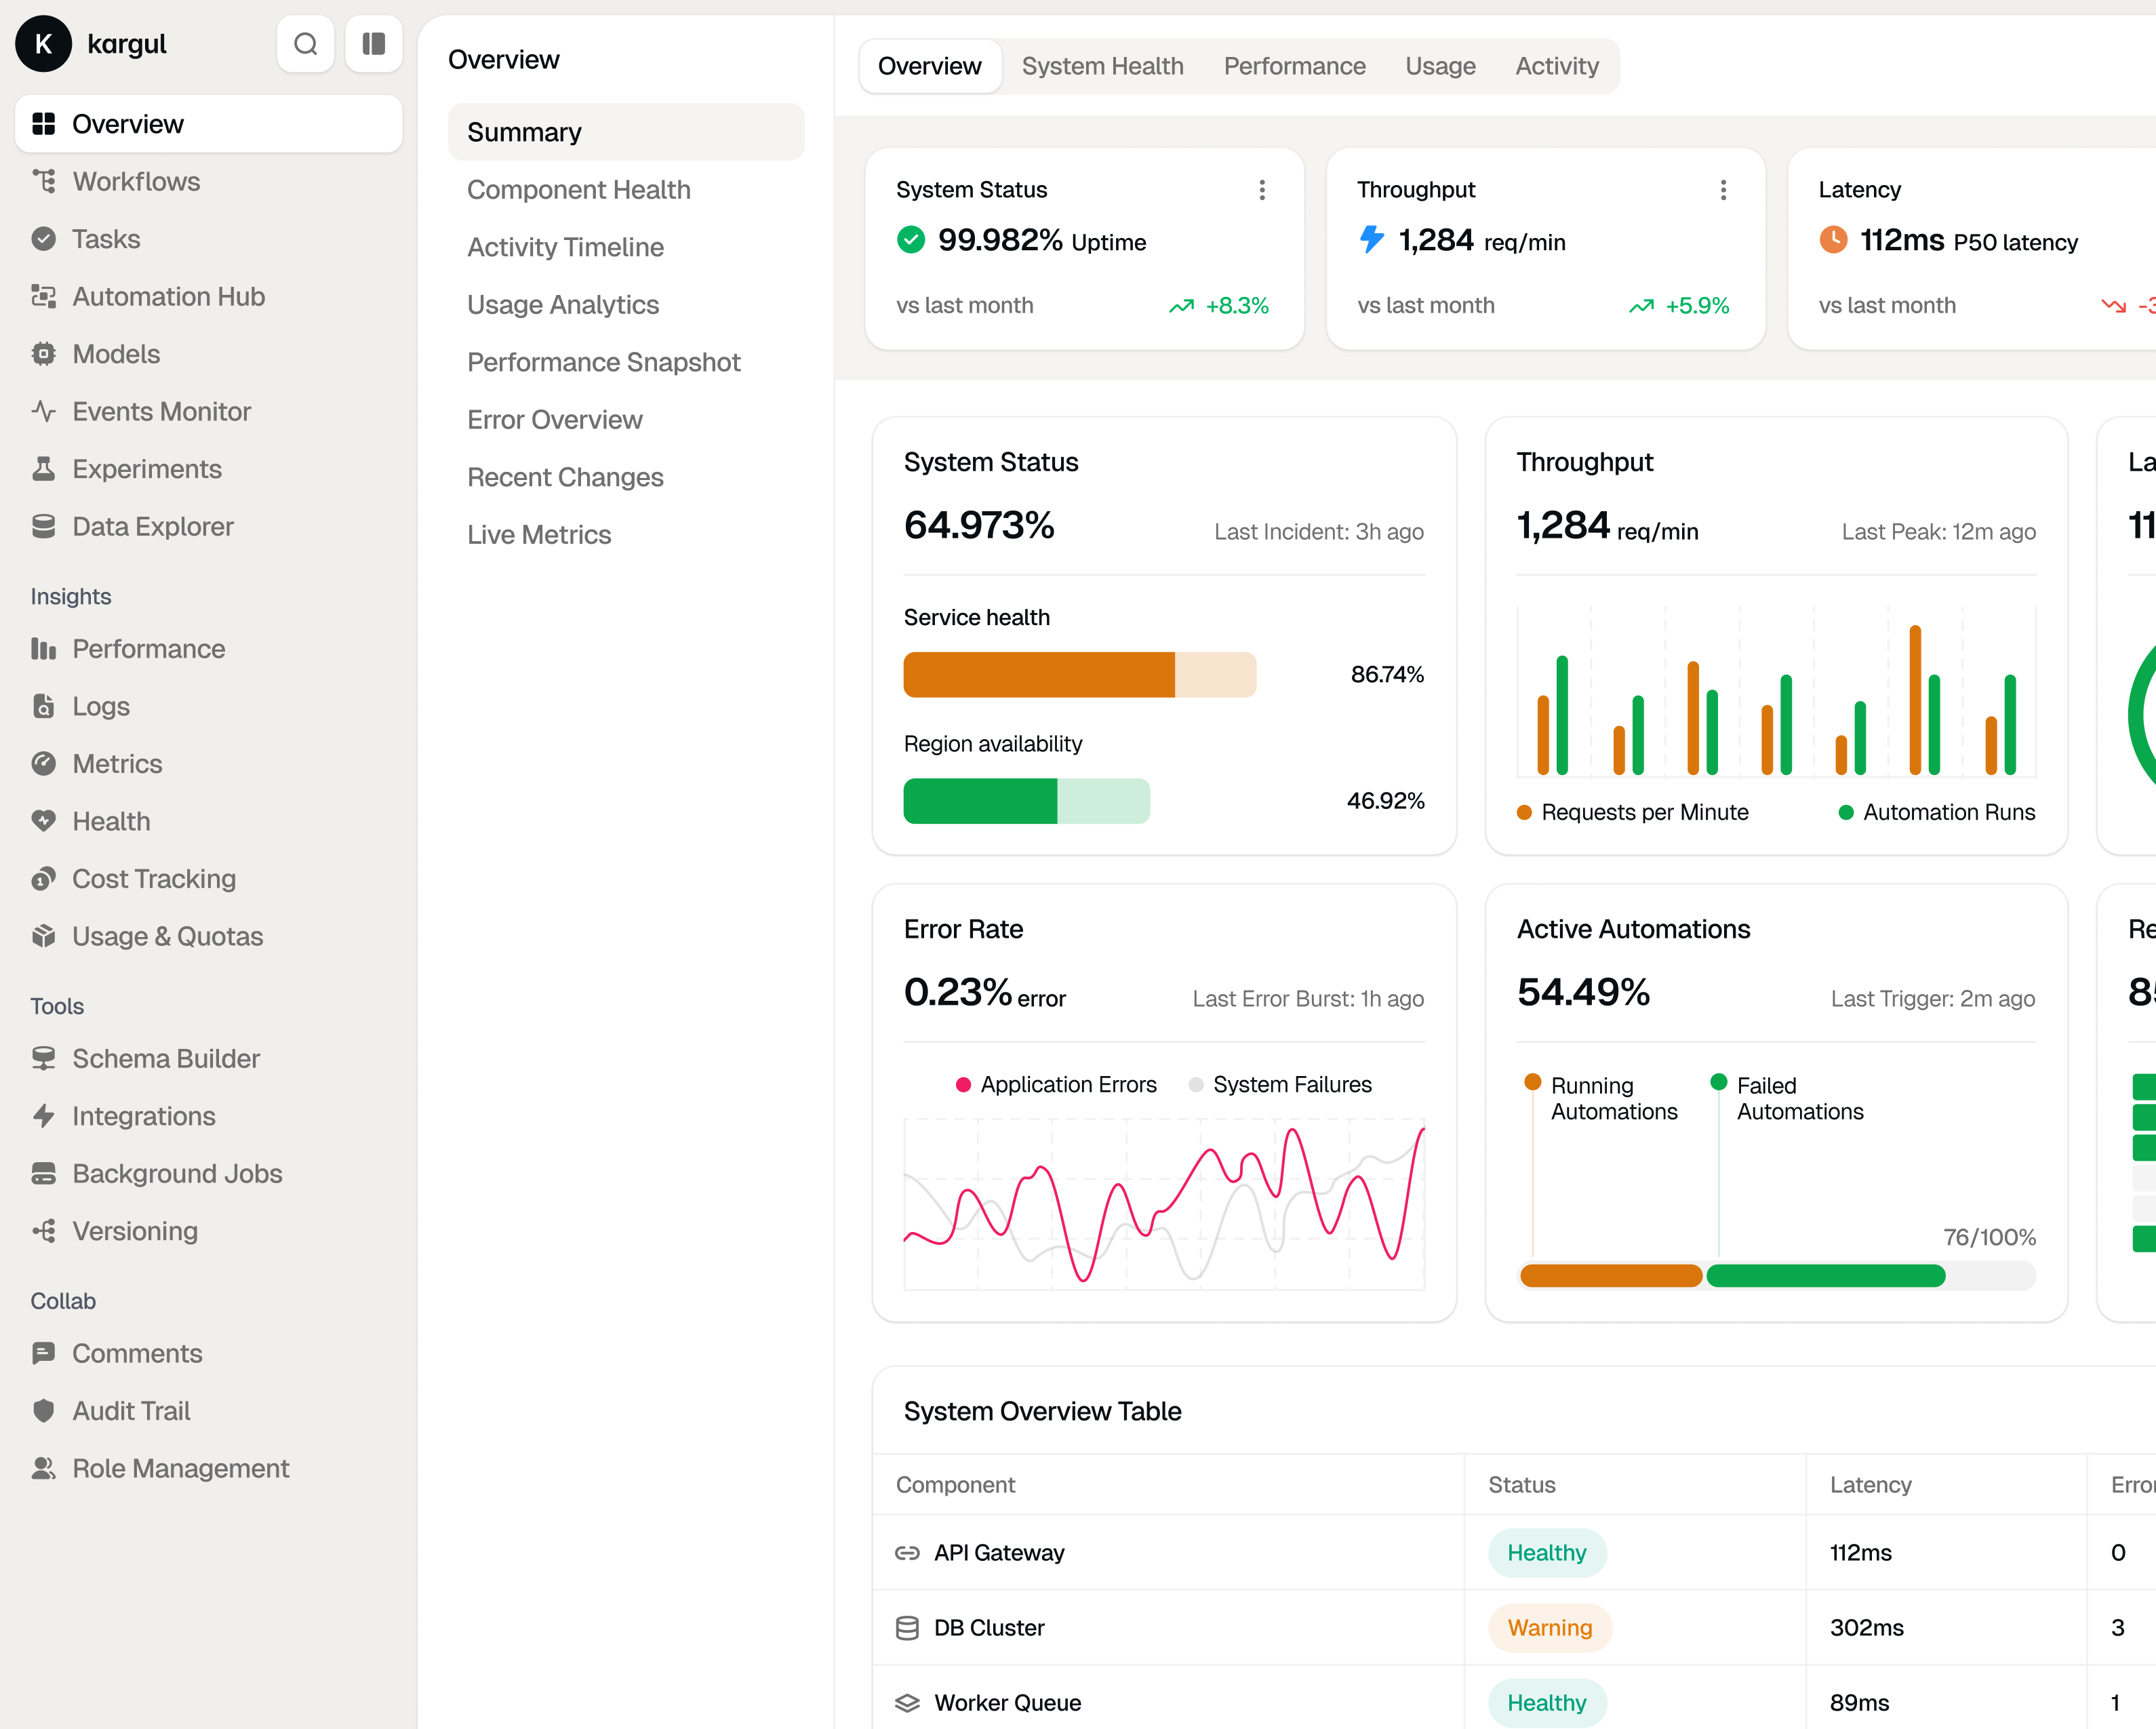The height and width of the screenshot is (1729, 2156).
Task: Select the Events Monitor pulse icon
Action: click(43, 411)
